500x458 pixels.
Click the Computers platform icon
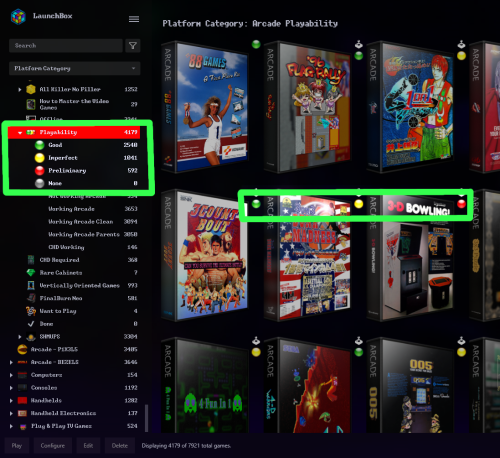(22, 375)
